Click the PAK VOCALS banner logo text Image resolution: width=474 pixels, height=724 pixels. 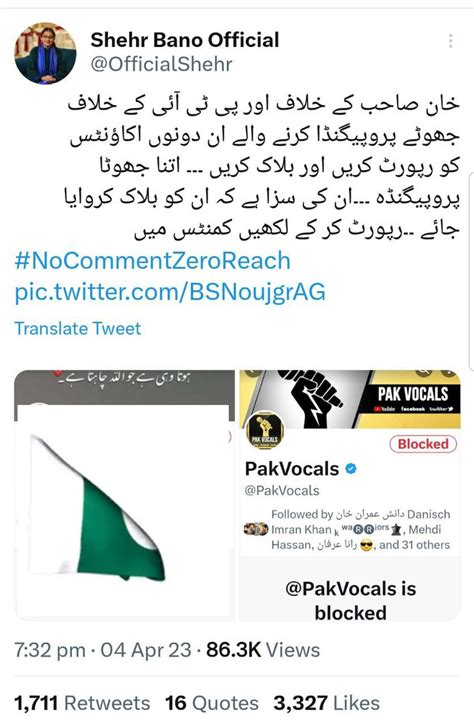click(x=413, y=394)
